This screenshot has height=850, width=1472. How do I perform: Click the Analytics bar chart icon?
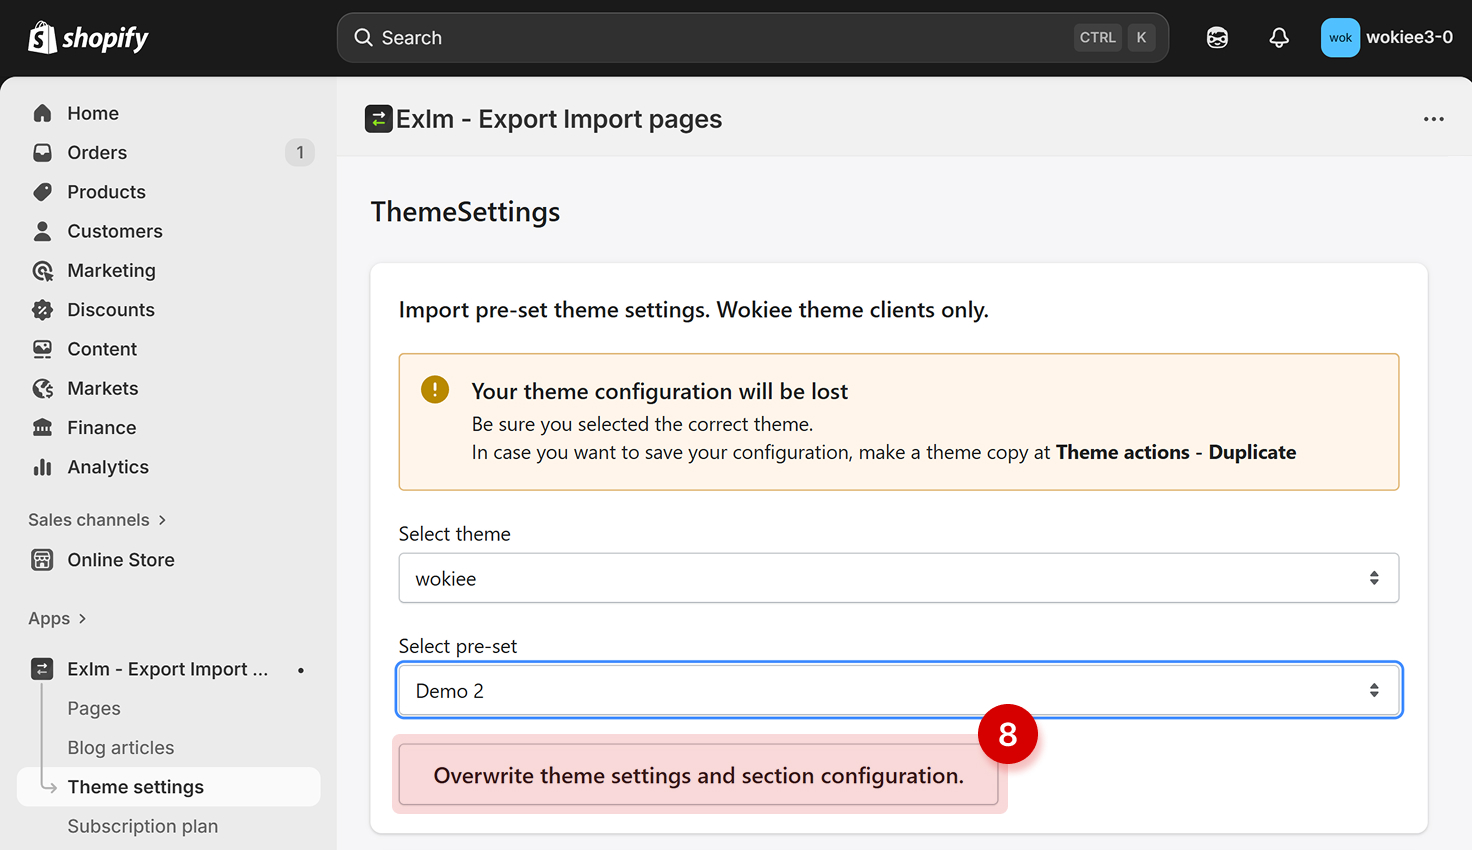tap(42, 467)
